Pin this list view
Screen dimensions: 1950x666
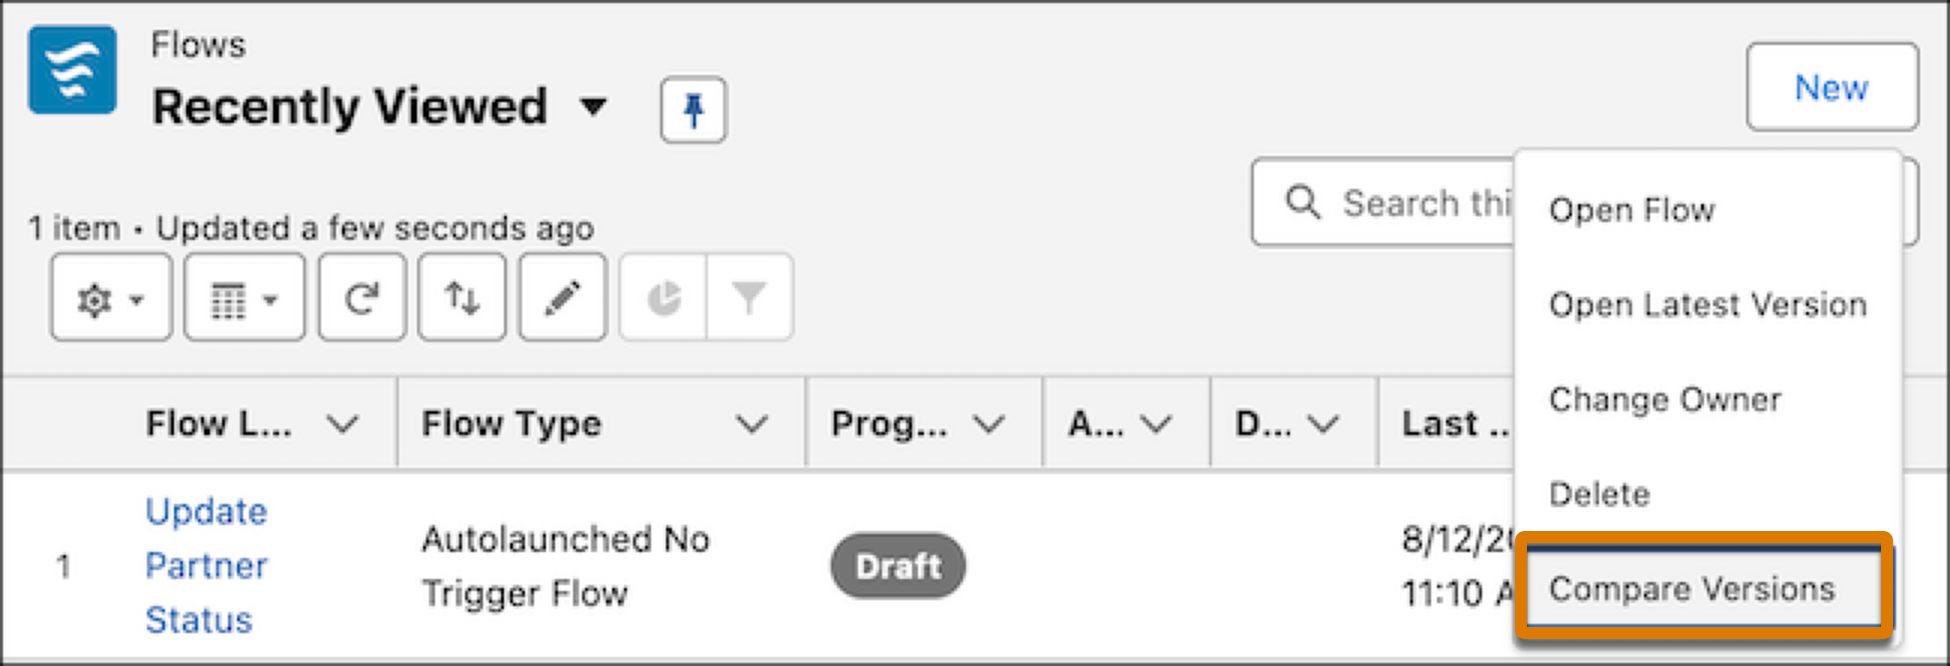coord(693,109)
